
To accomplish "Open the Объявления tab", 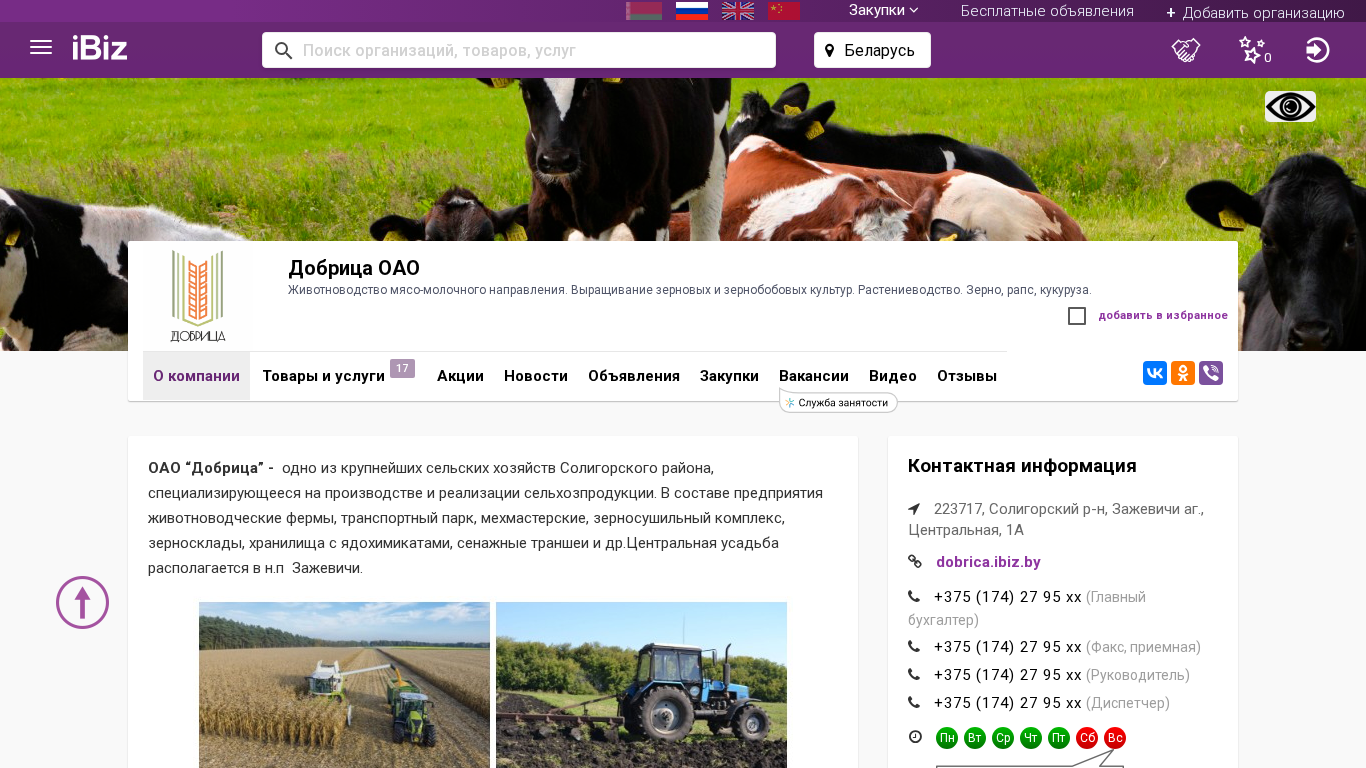I will (634, 376).
